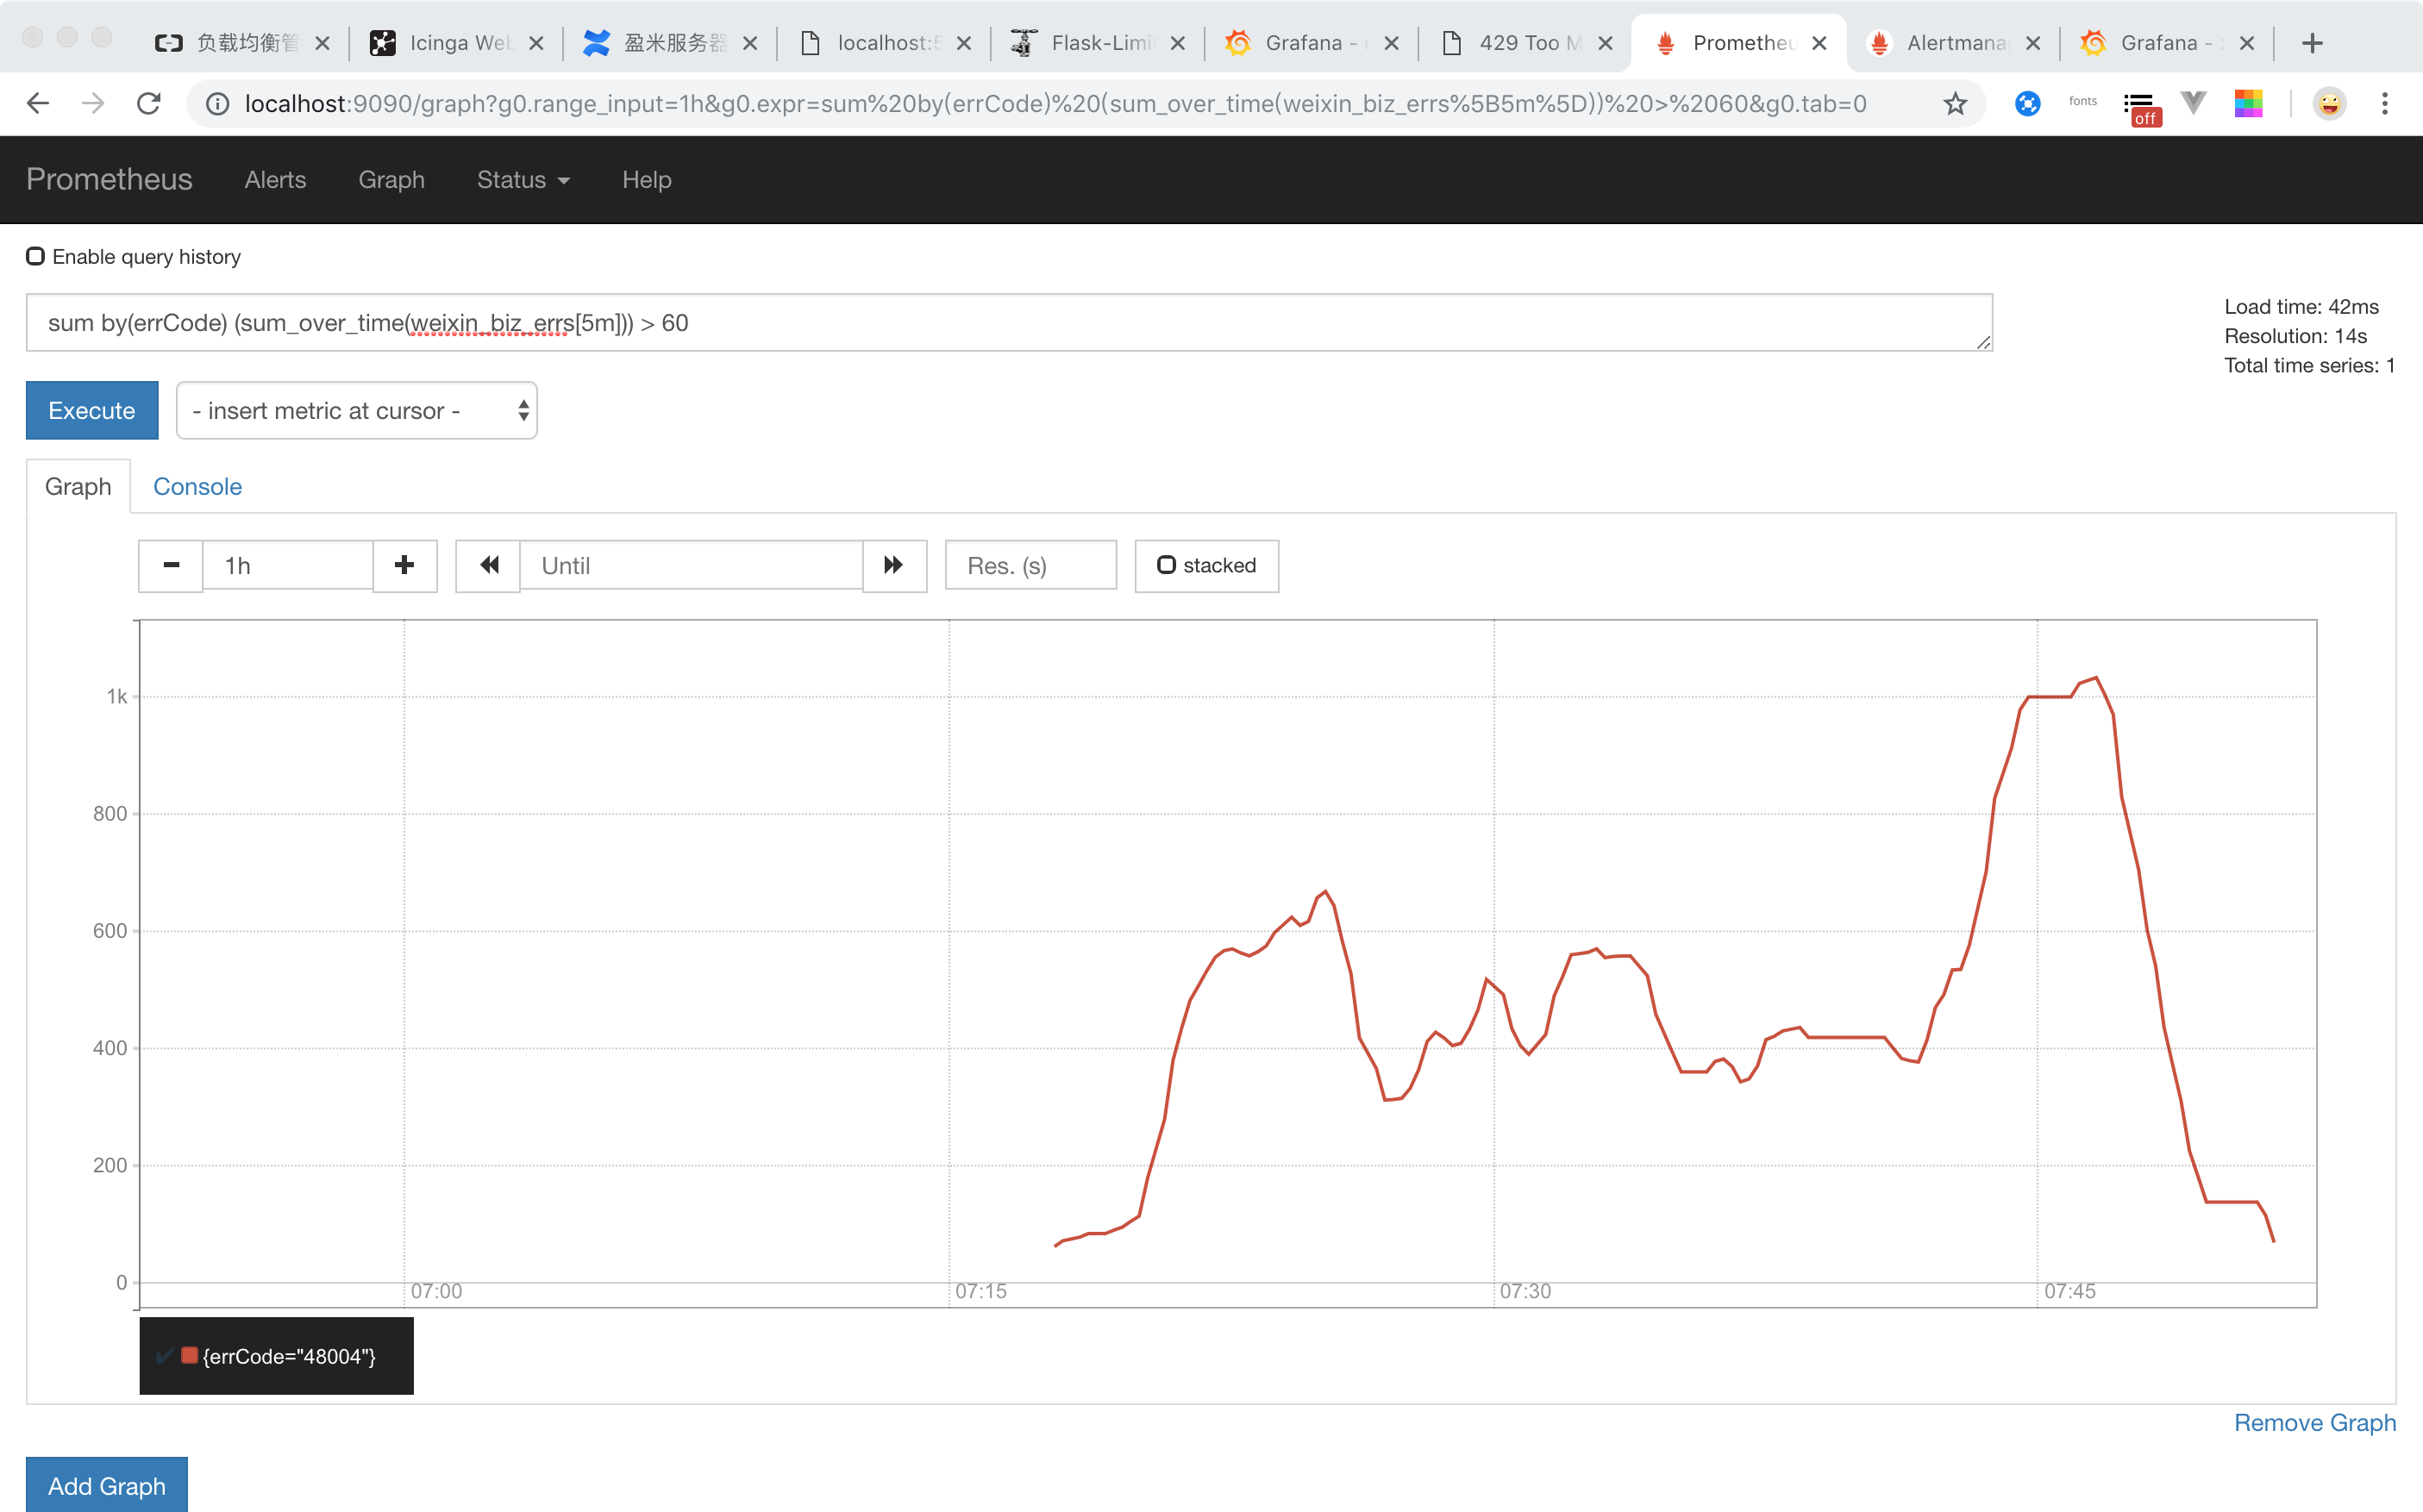Bookmark this page with the star icon

tap(1955, 103)
